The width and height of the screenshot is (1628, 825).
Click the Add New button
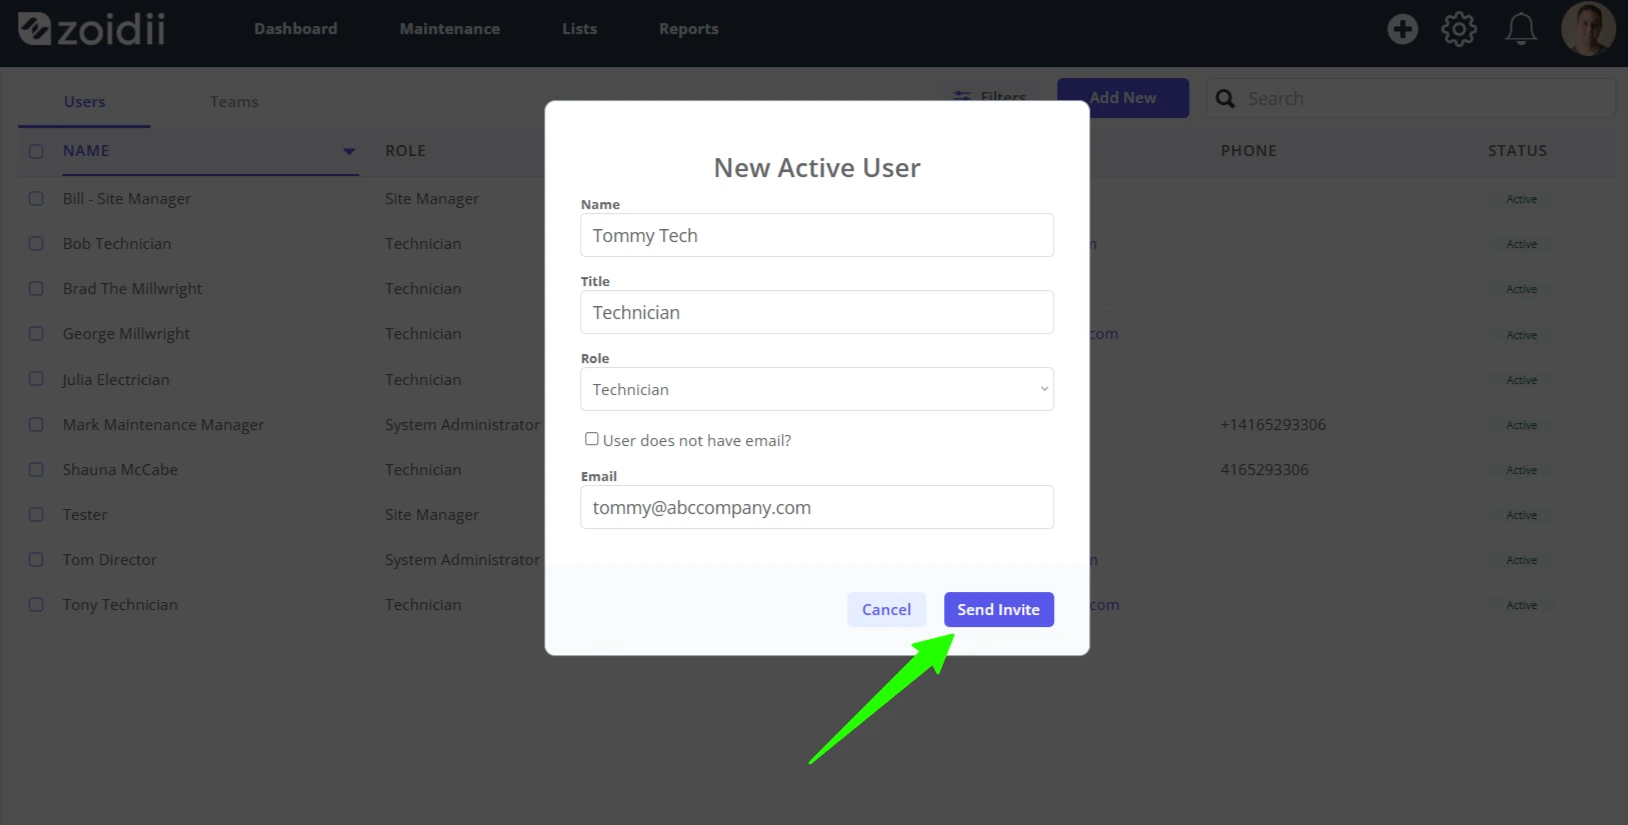[x=1123, y=98]
